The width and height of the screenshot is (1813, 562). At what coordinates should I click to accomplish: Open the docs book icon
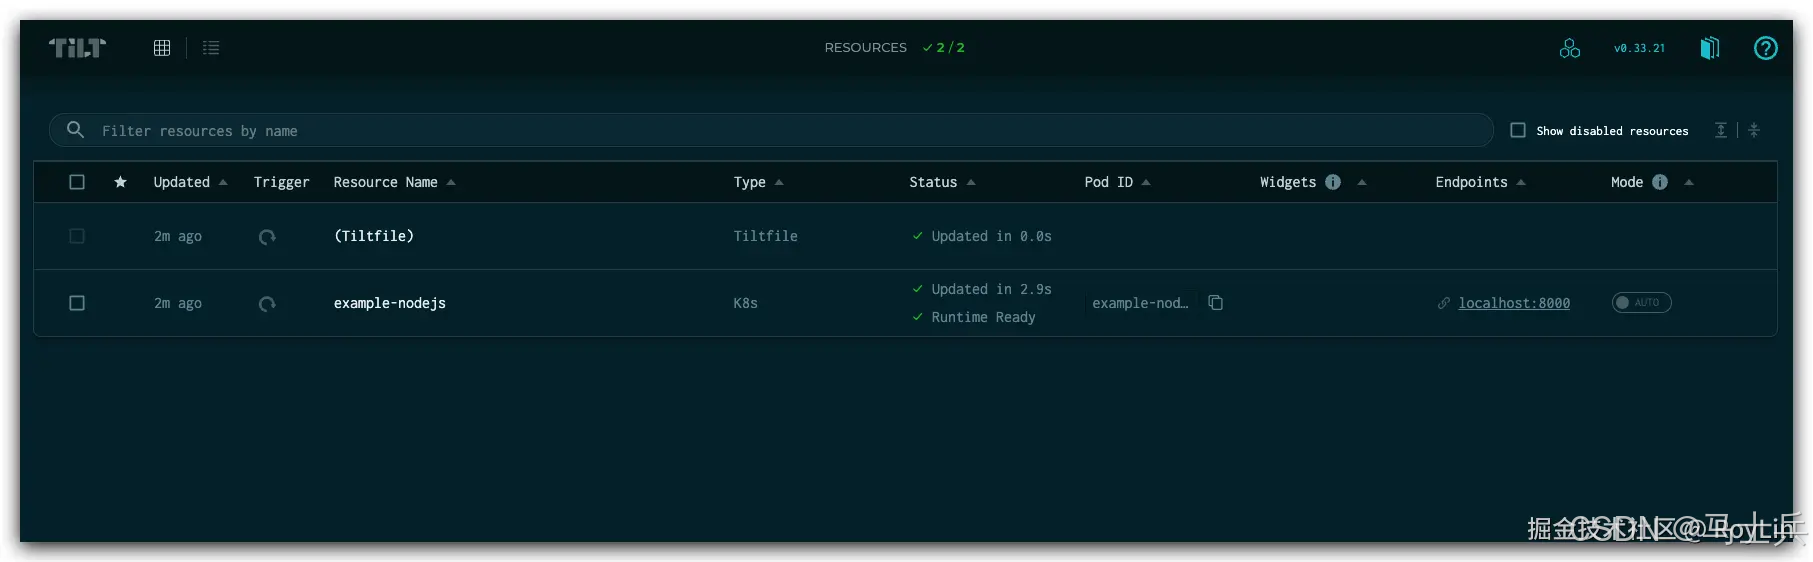tap(1710, 47)
